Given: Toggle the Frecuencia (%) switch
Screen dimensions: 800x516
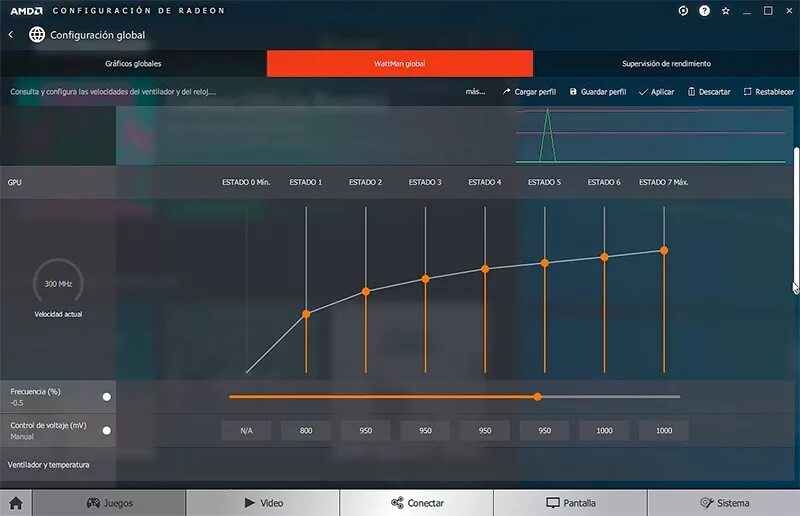Looking at the screenshot, I should (107, 397).
